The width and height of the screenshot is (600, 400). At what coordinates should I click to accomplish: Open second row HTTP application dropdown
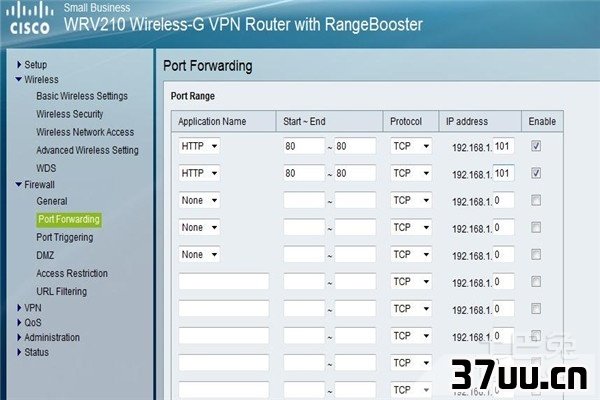click(x=199, y=173)
